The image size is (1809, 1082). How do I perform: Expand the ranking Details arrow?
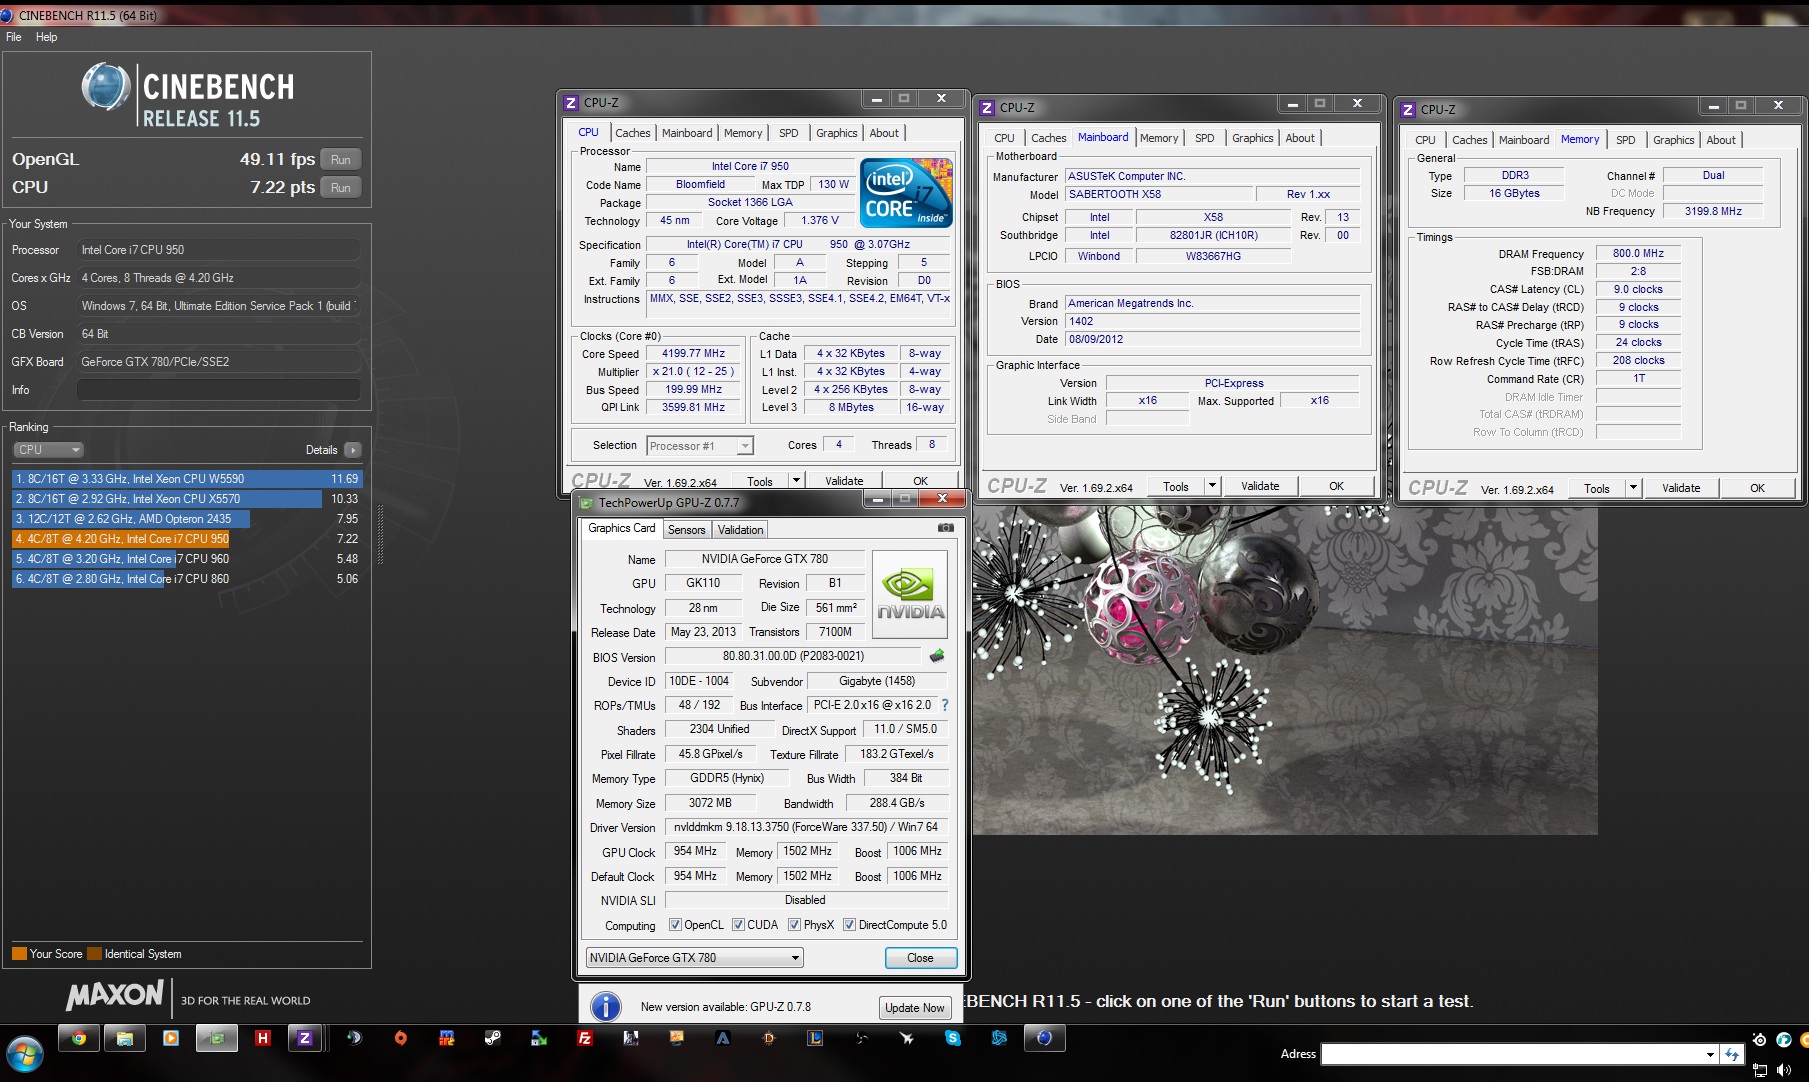pyautogui.click(x=352, y=450)
